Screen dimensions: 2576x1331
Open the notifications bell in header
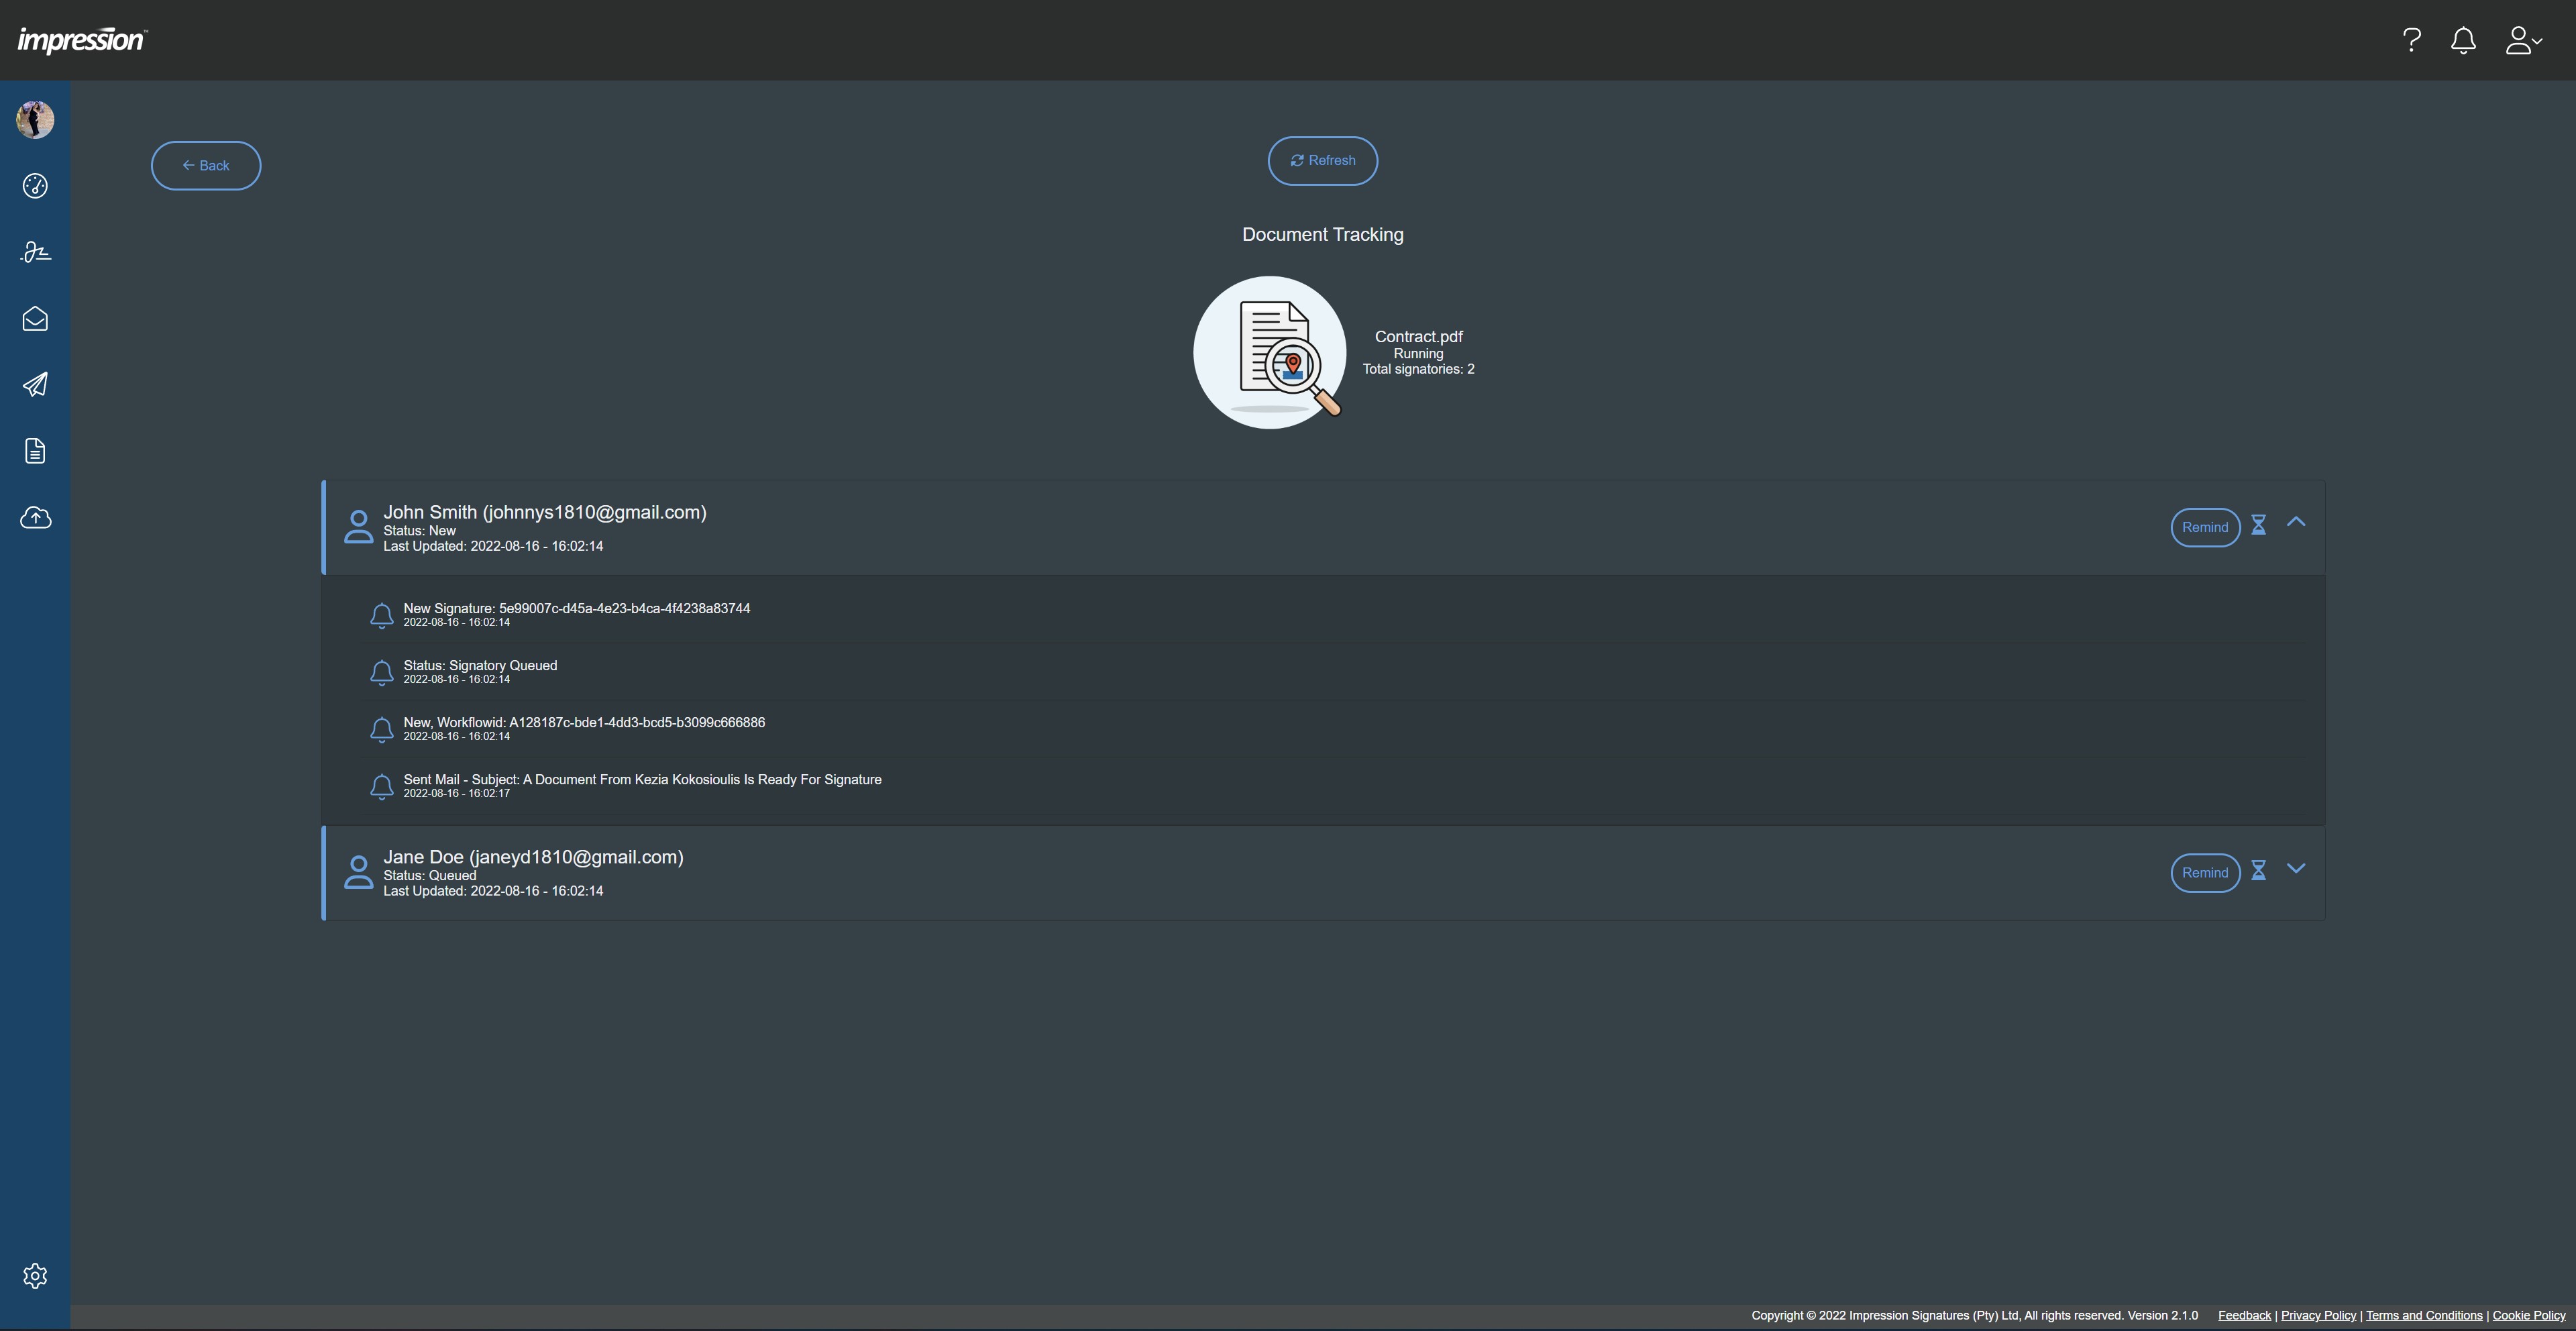[2463, 40]
